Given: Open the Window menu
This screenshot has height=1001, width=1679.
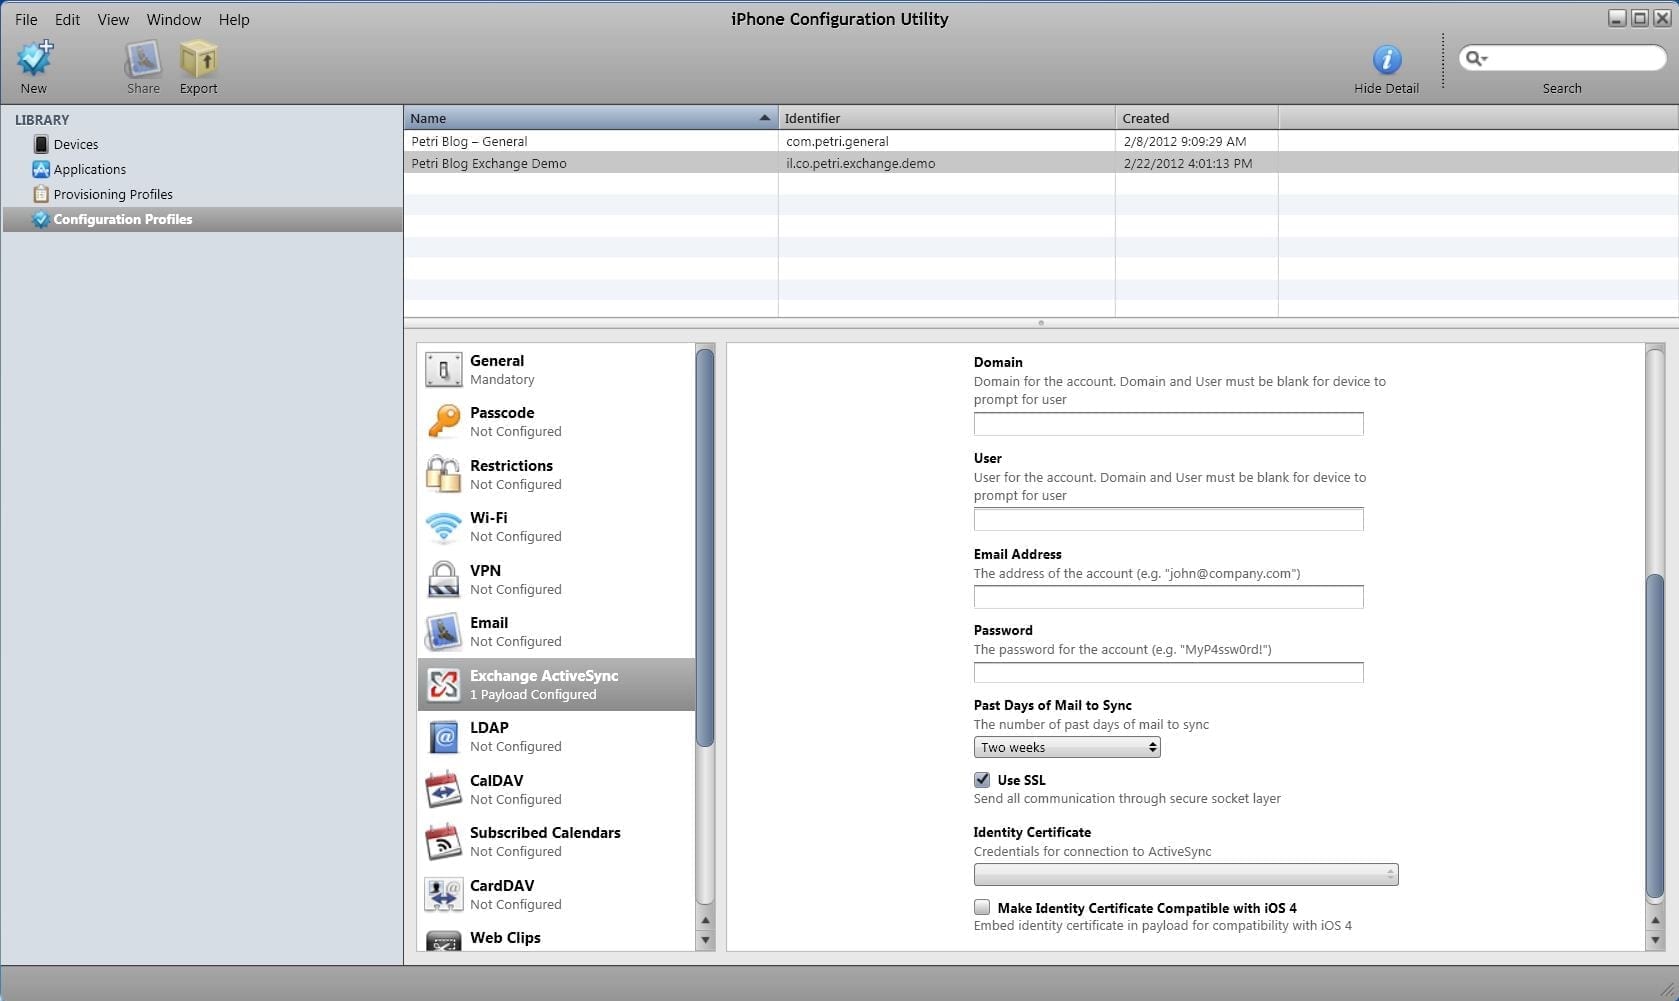Looking at the screenshot, I should (174, 19).
